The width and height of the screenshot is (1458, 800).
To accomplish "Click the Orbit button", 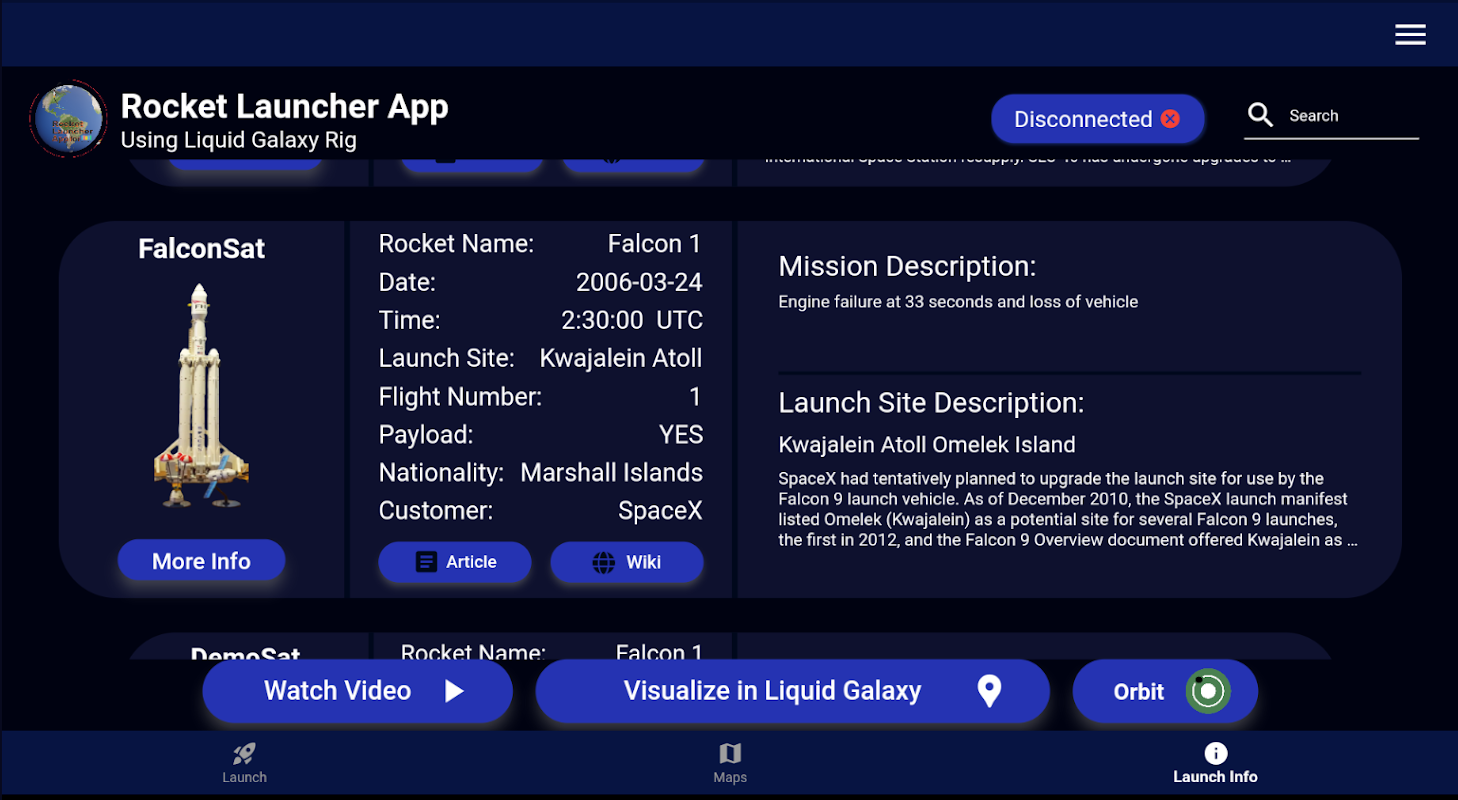I will click(1164, 691).
